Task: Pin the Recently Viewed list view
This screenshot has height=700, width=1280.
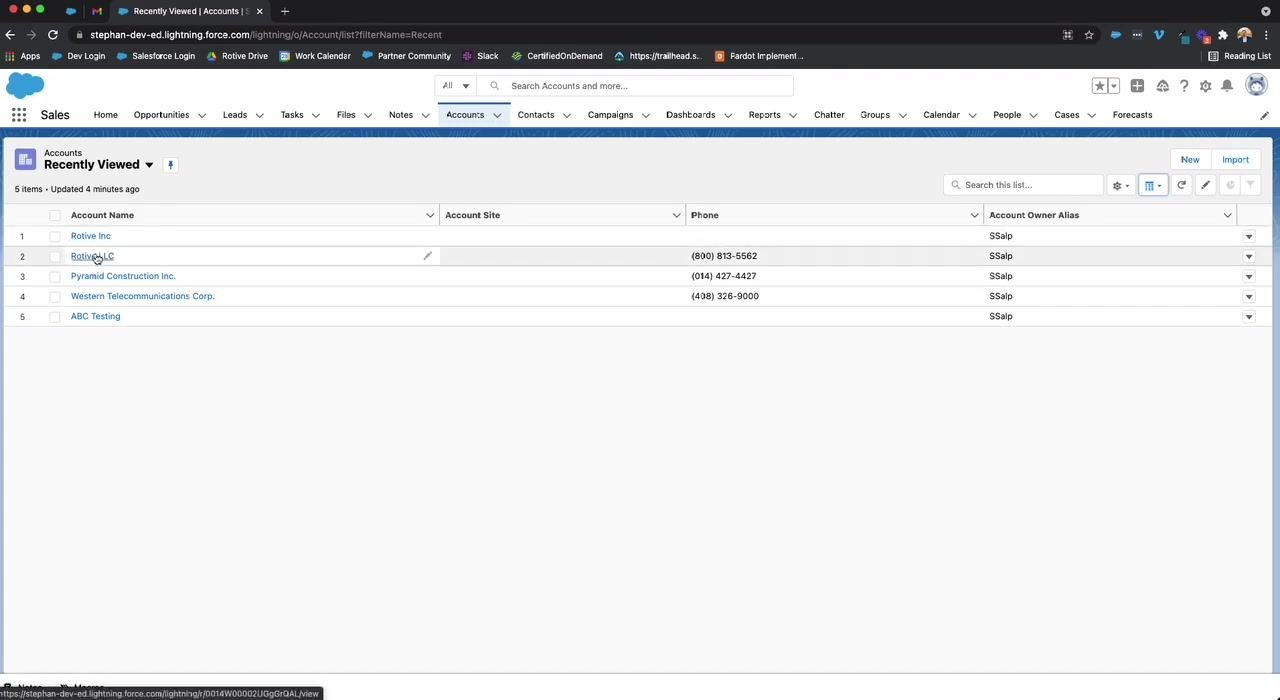Action: (x=170, y=165)
